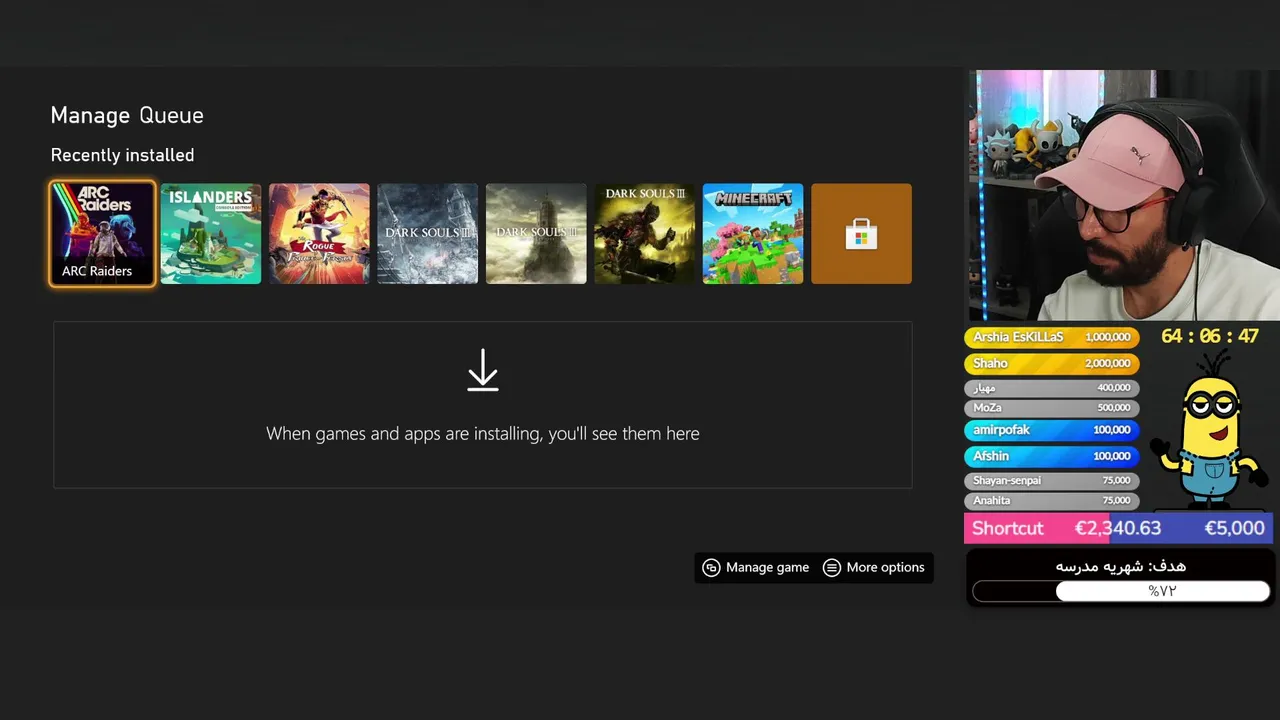The height and width of the screenshot is (720, 1280).
Task: Open More options
Action: (874, 567)
